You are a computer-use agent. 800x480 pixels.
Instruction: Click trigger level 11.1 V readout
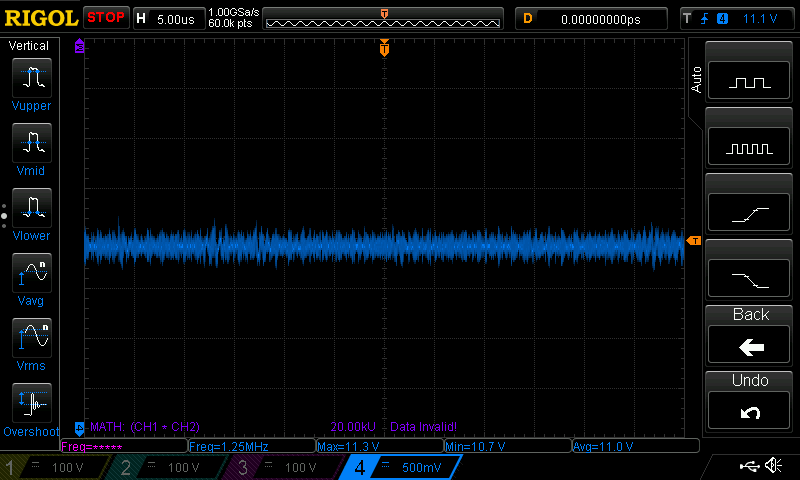click(760, 19)
